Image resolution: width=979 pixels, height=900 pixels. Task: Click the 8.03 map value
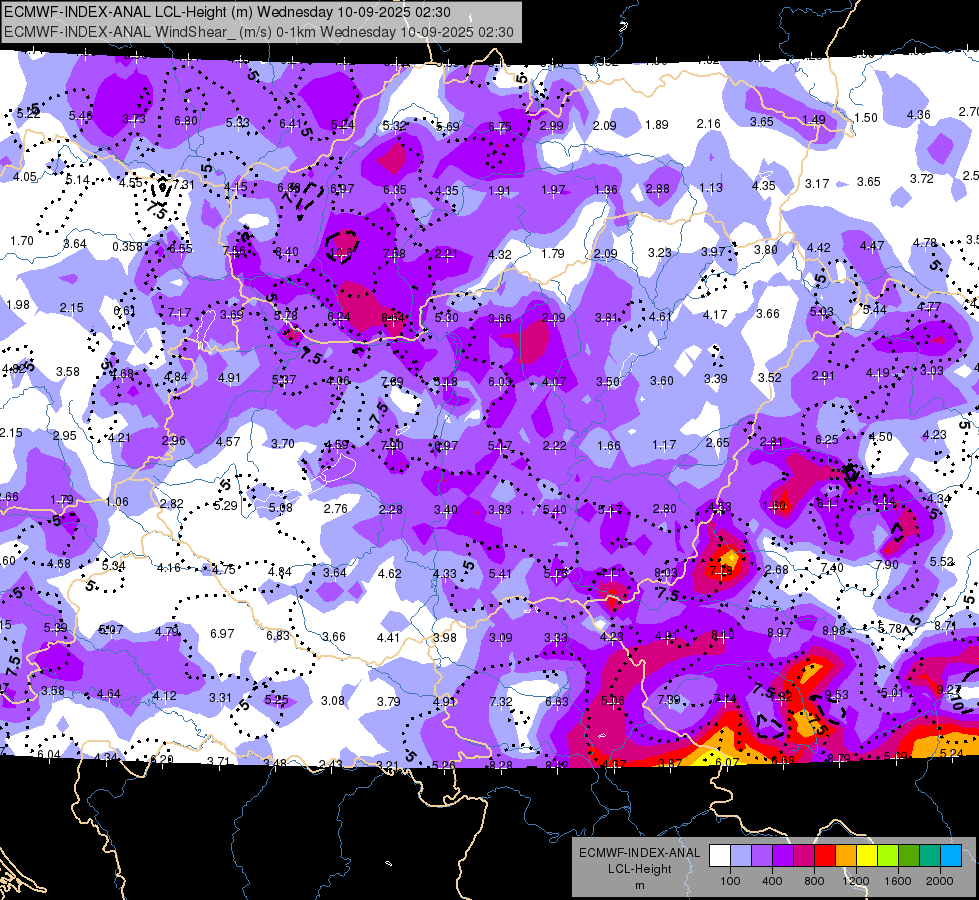click(666, 572)
